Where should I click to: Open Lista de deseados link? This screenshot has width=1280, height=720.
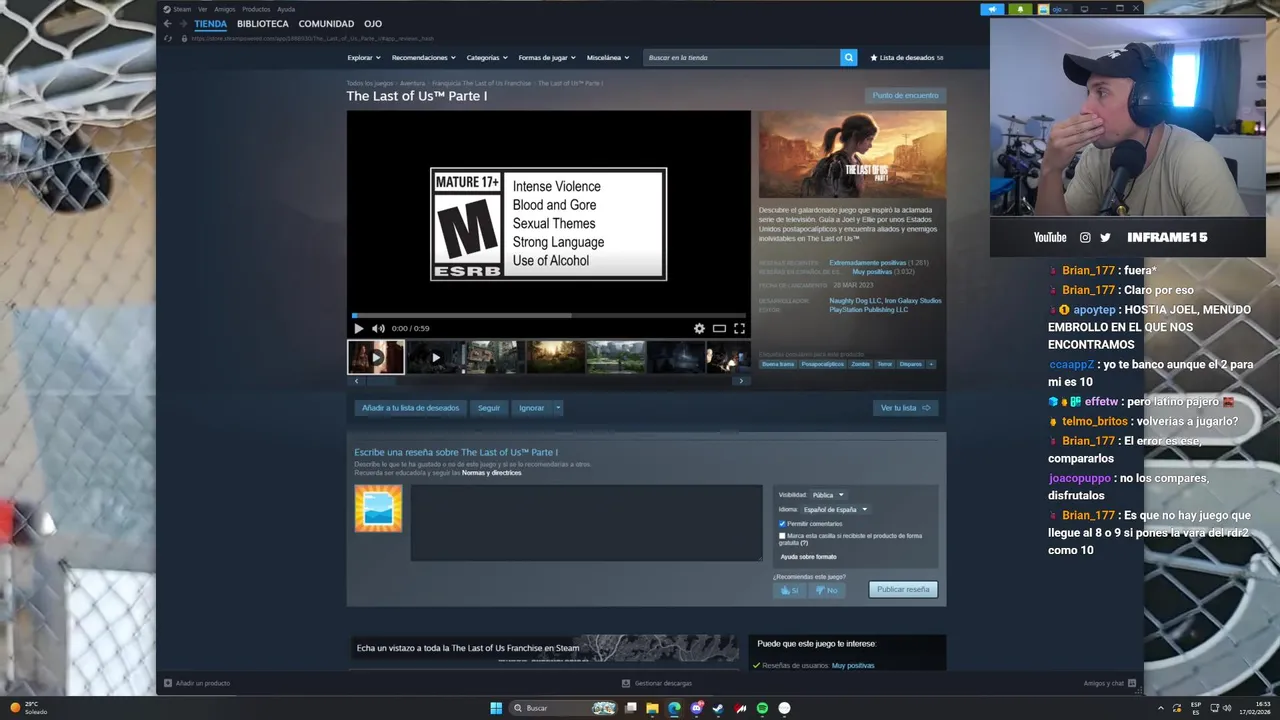pos(907,58)
